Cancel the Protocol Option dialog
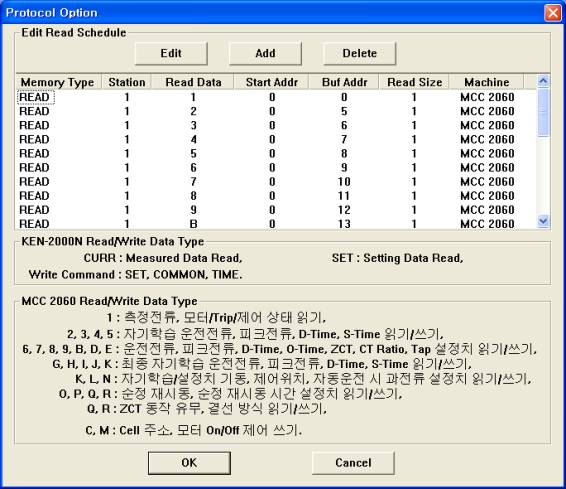 (x=353, y=463)
